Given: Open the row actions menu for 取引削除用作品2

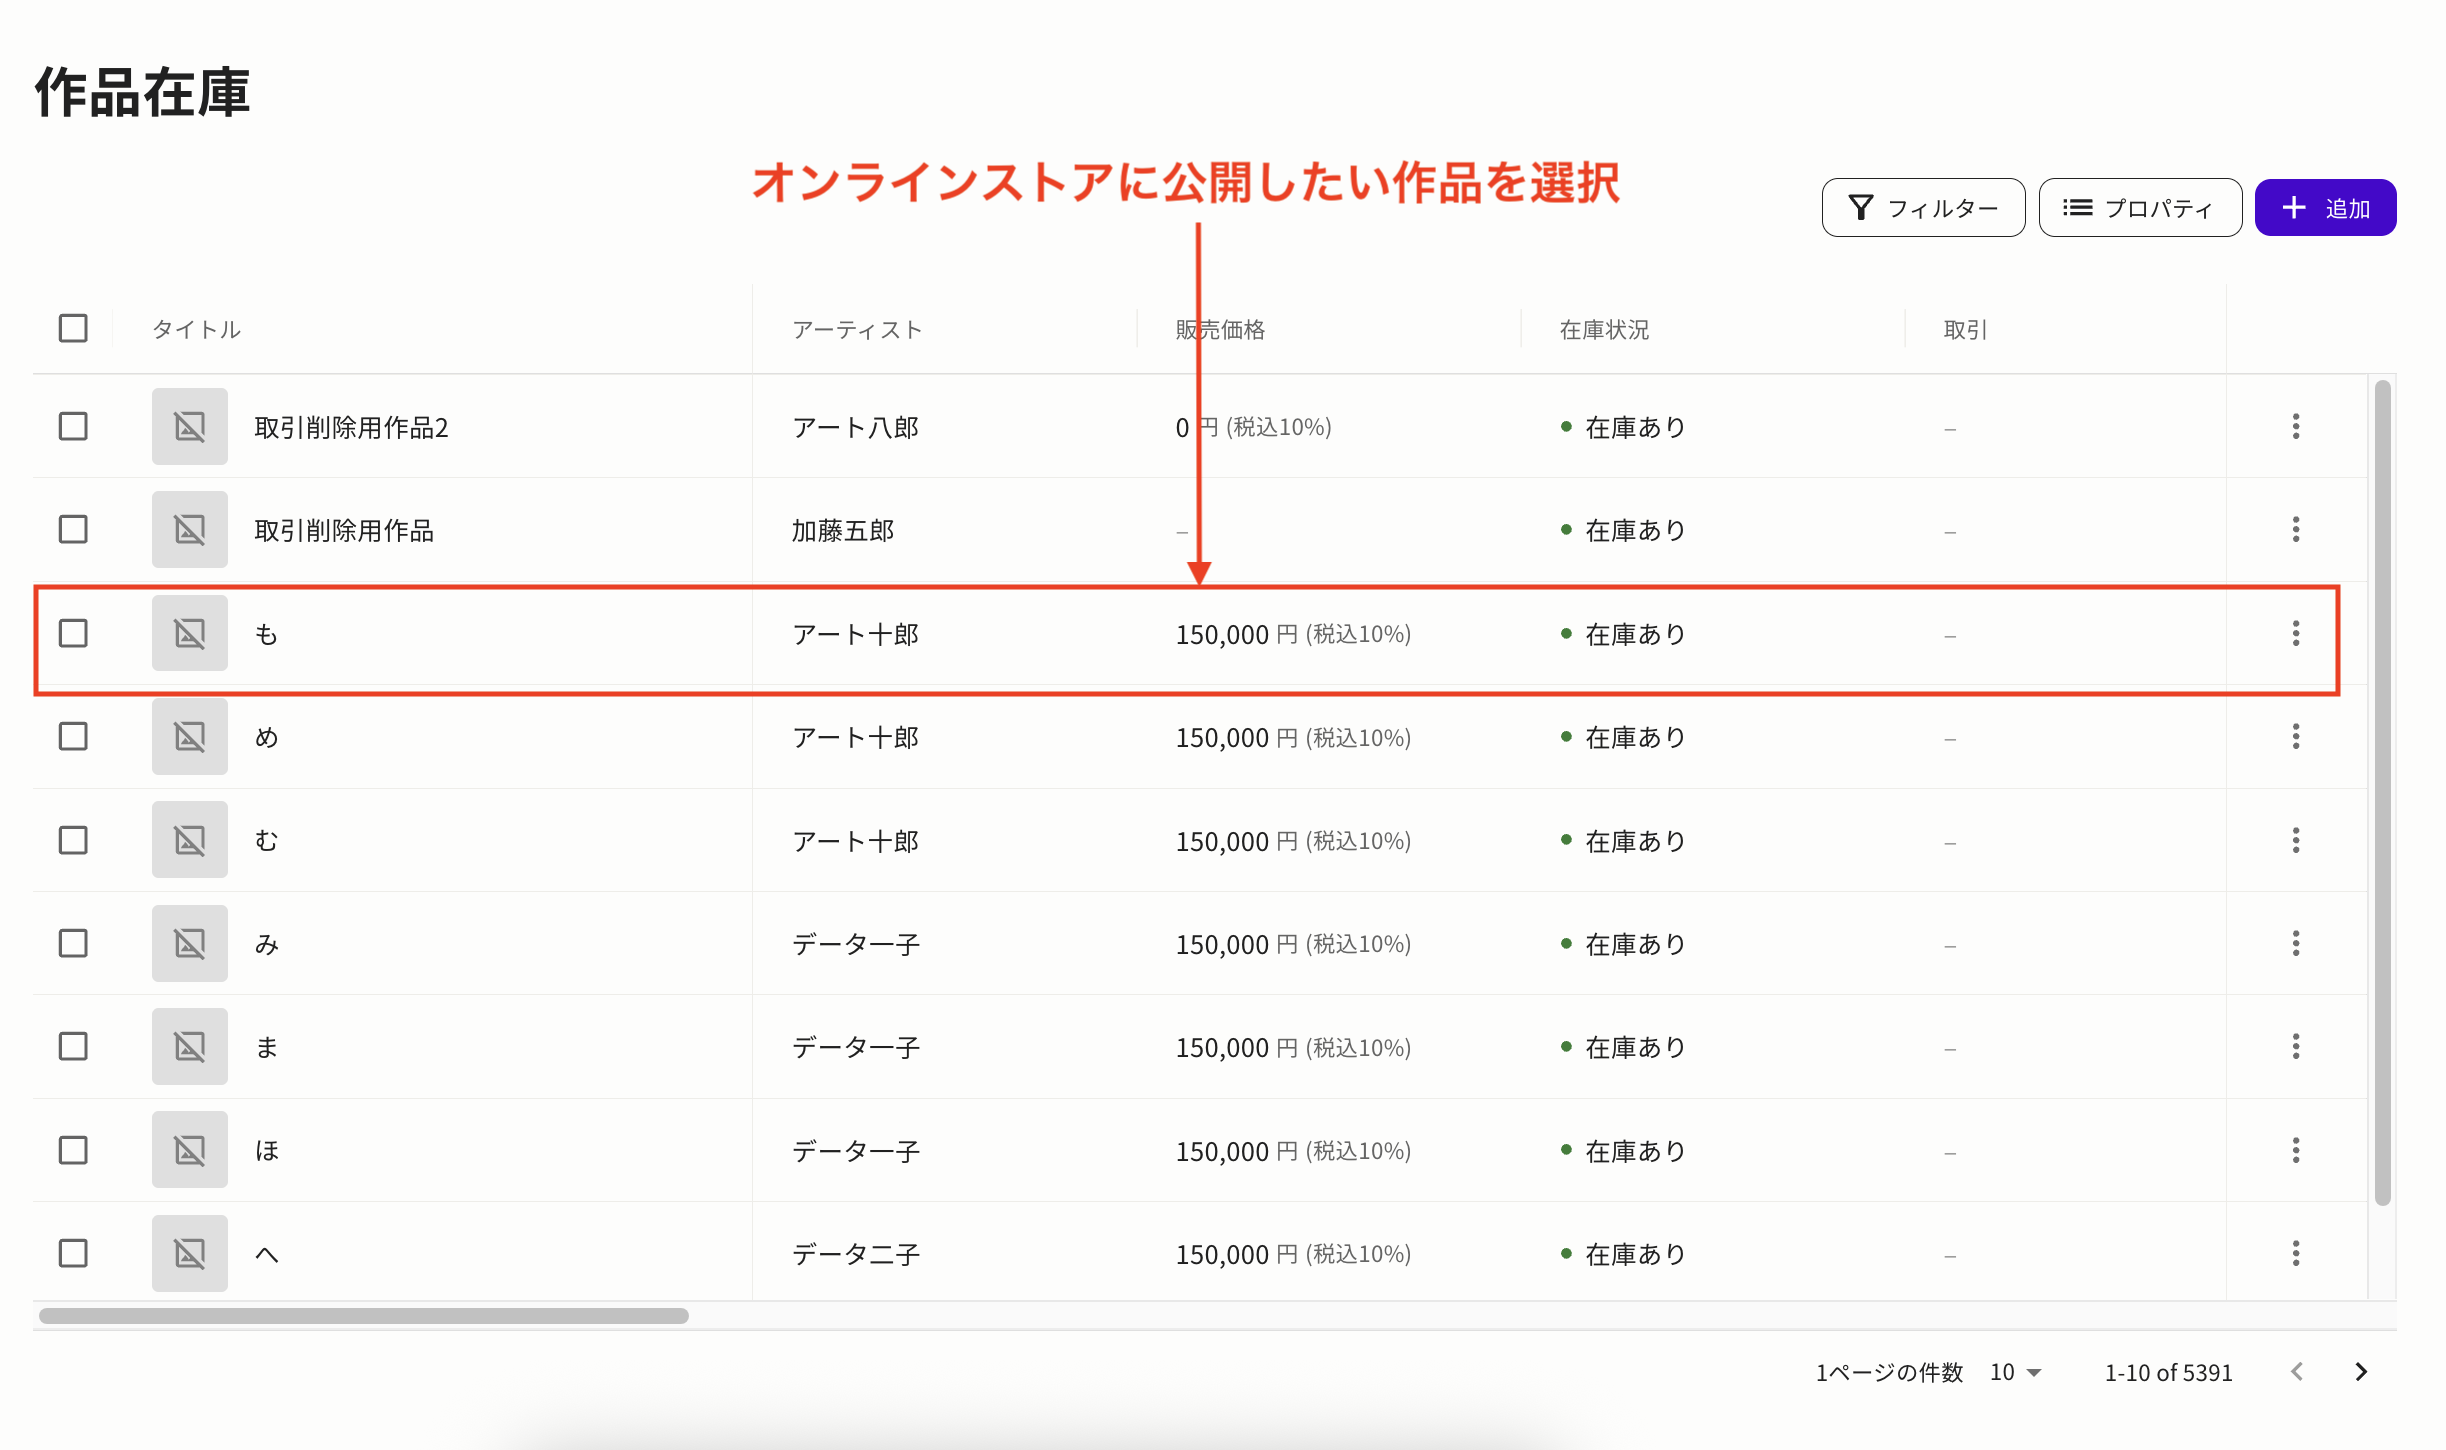Looking at the screenshot, I should click(2295, 426).
